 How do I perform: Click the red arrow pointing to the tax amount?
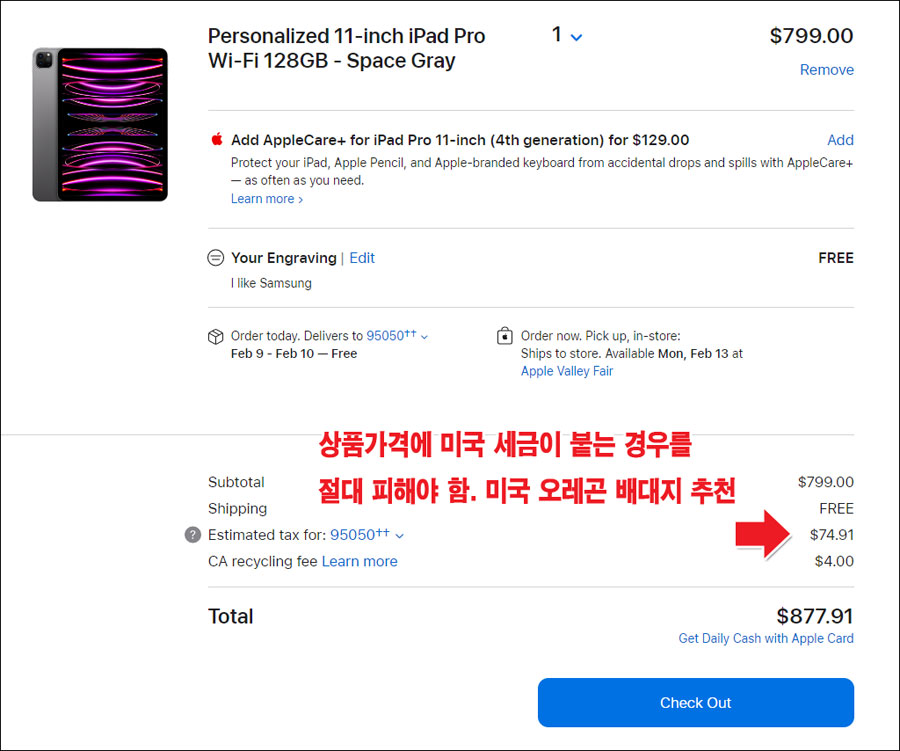[763, 533]
